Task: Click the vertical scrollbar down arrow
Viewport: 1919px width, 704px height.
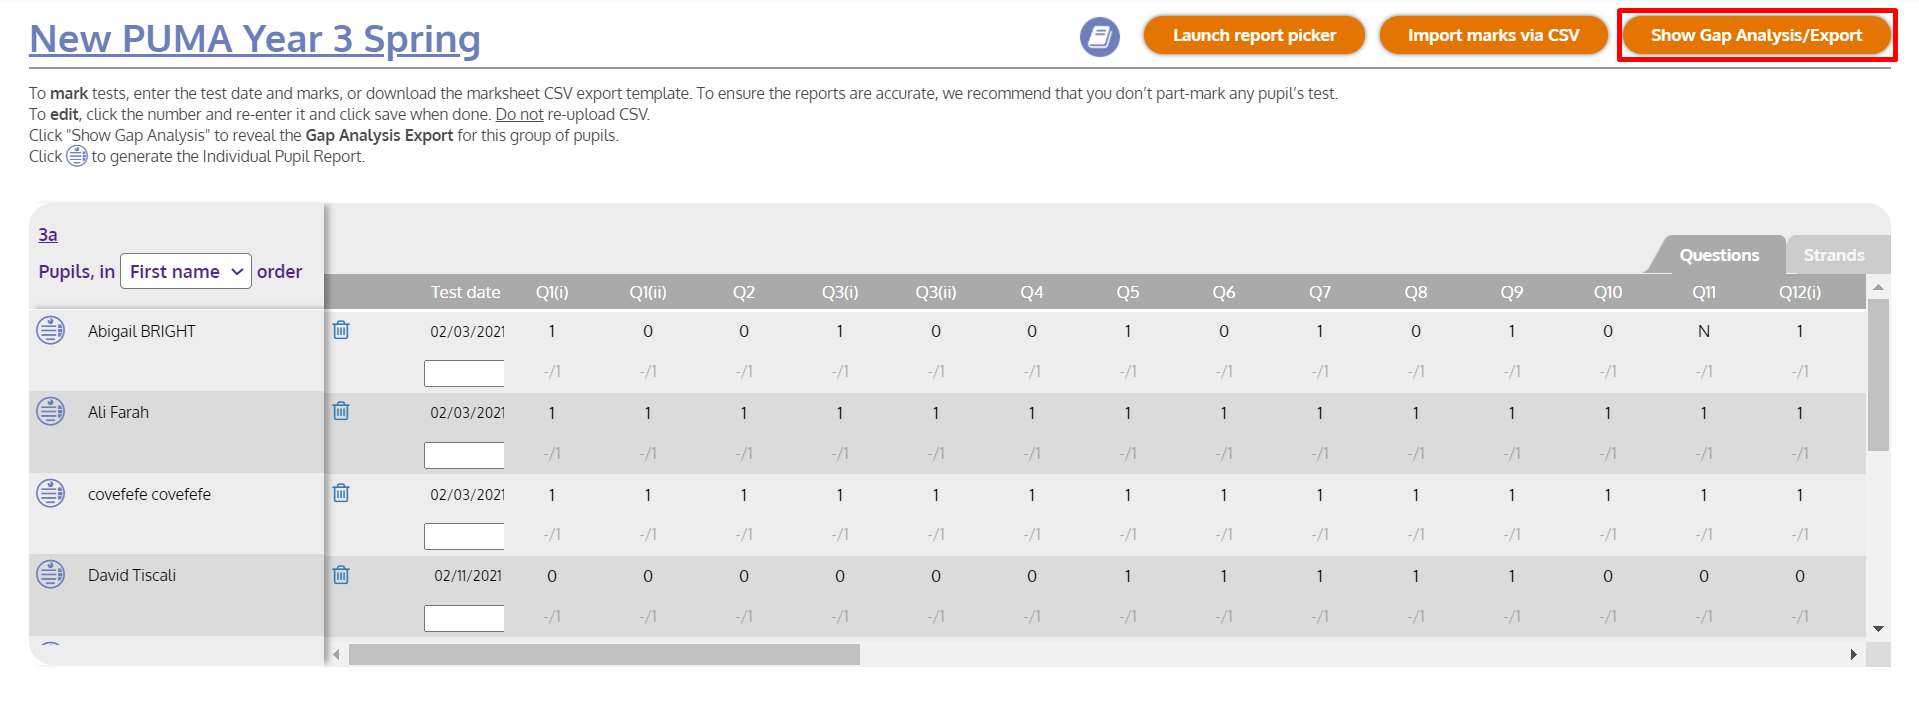Action: tap(1878, 629)
